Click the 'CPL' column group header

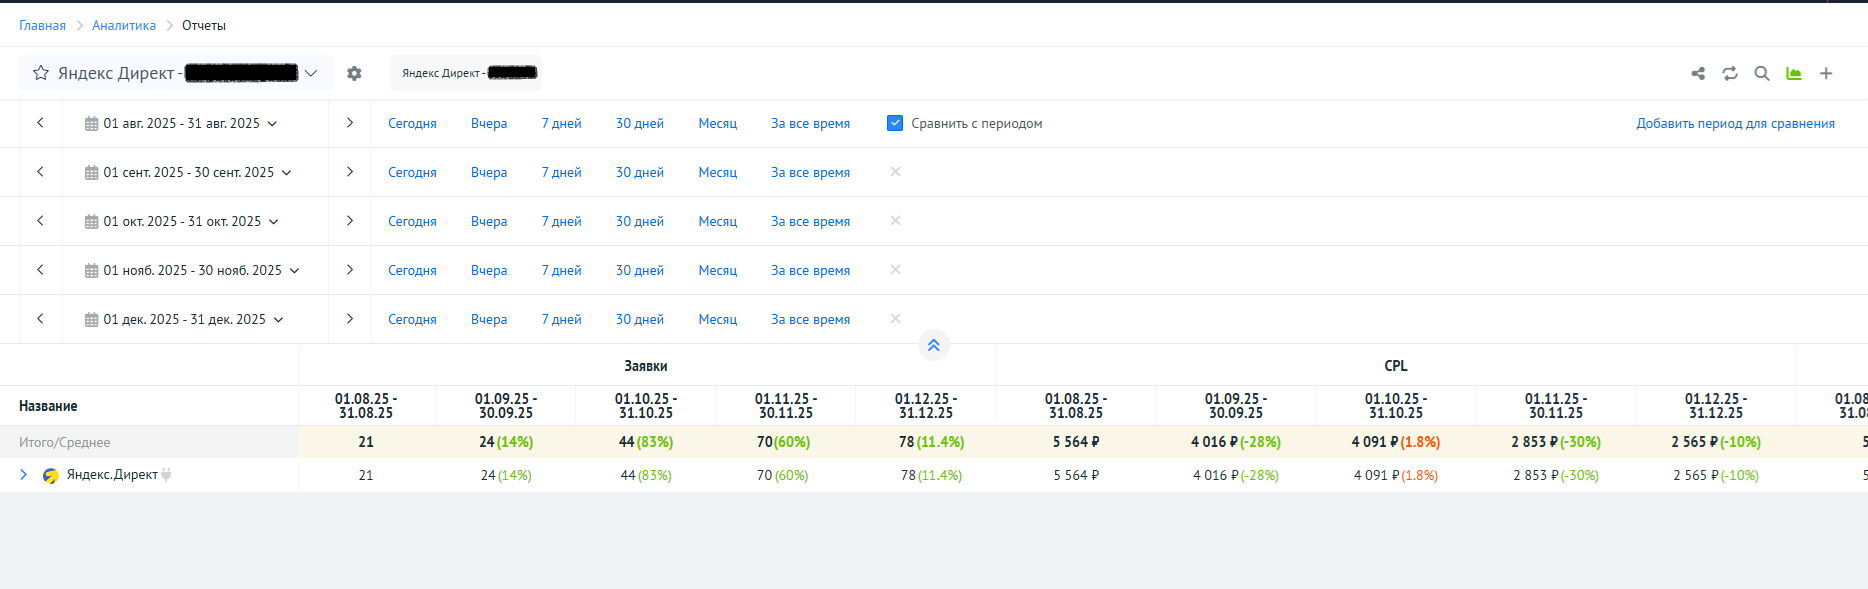(x=1396, y=366)
